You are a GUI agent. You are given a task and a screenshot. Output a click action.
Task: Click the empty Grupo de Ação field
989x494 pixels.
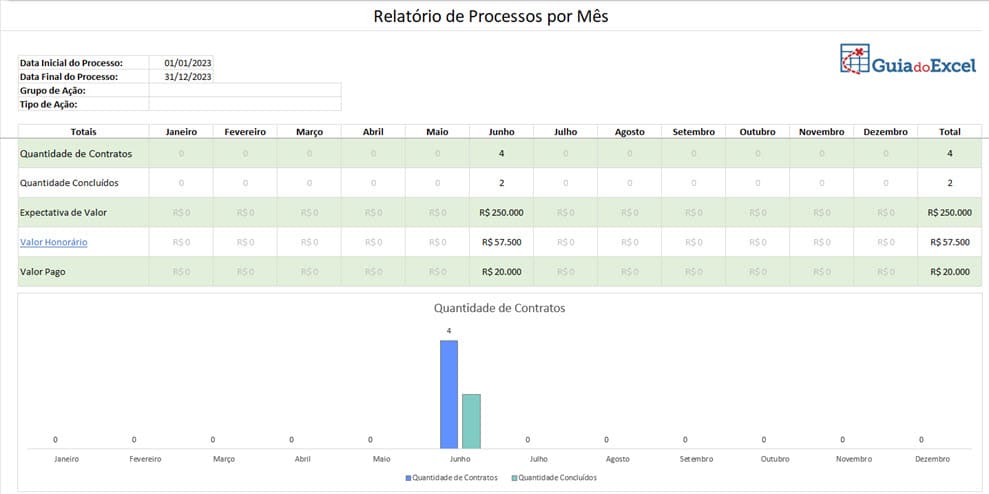(x=244, y=90)
